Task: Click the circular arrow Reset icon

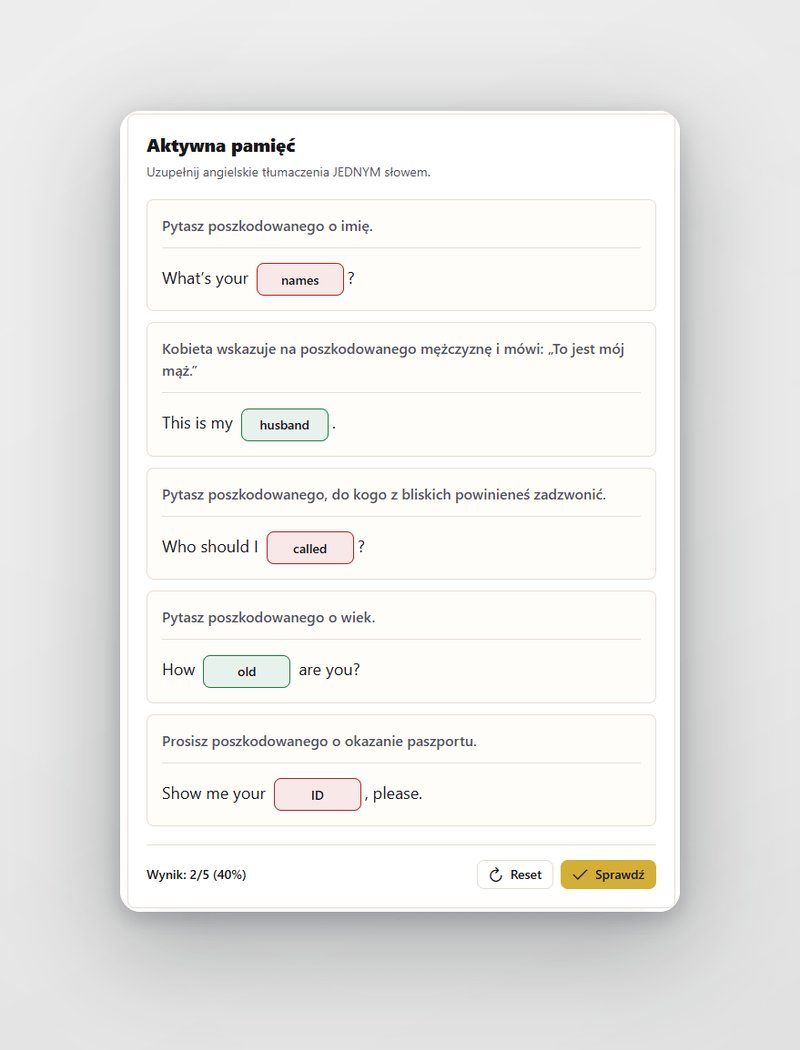Action: pos(495,875)
